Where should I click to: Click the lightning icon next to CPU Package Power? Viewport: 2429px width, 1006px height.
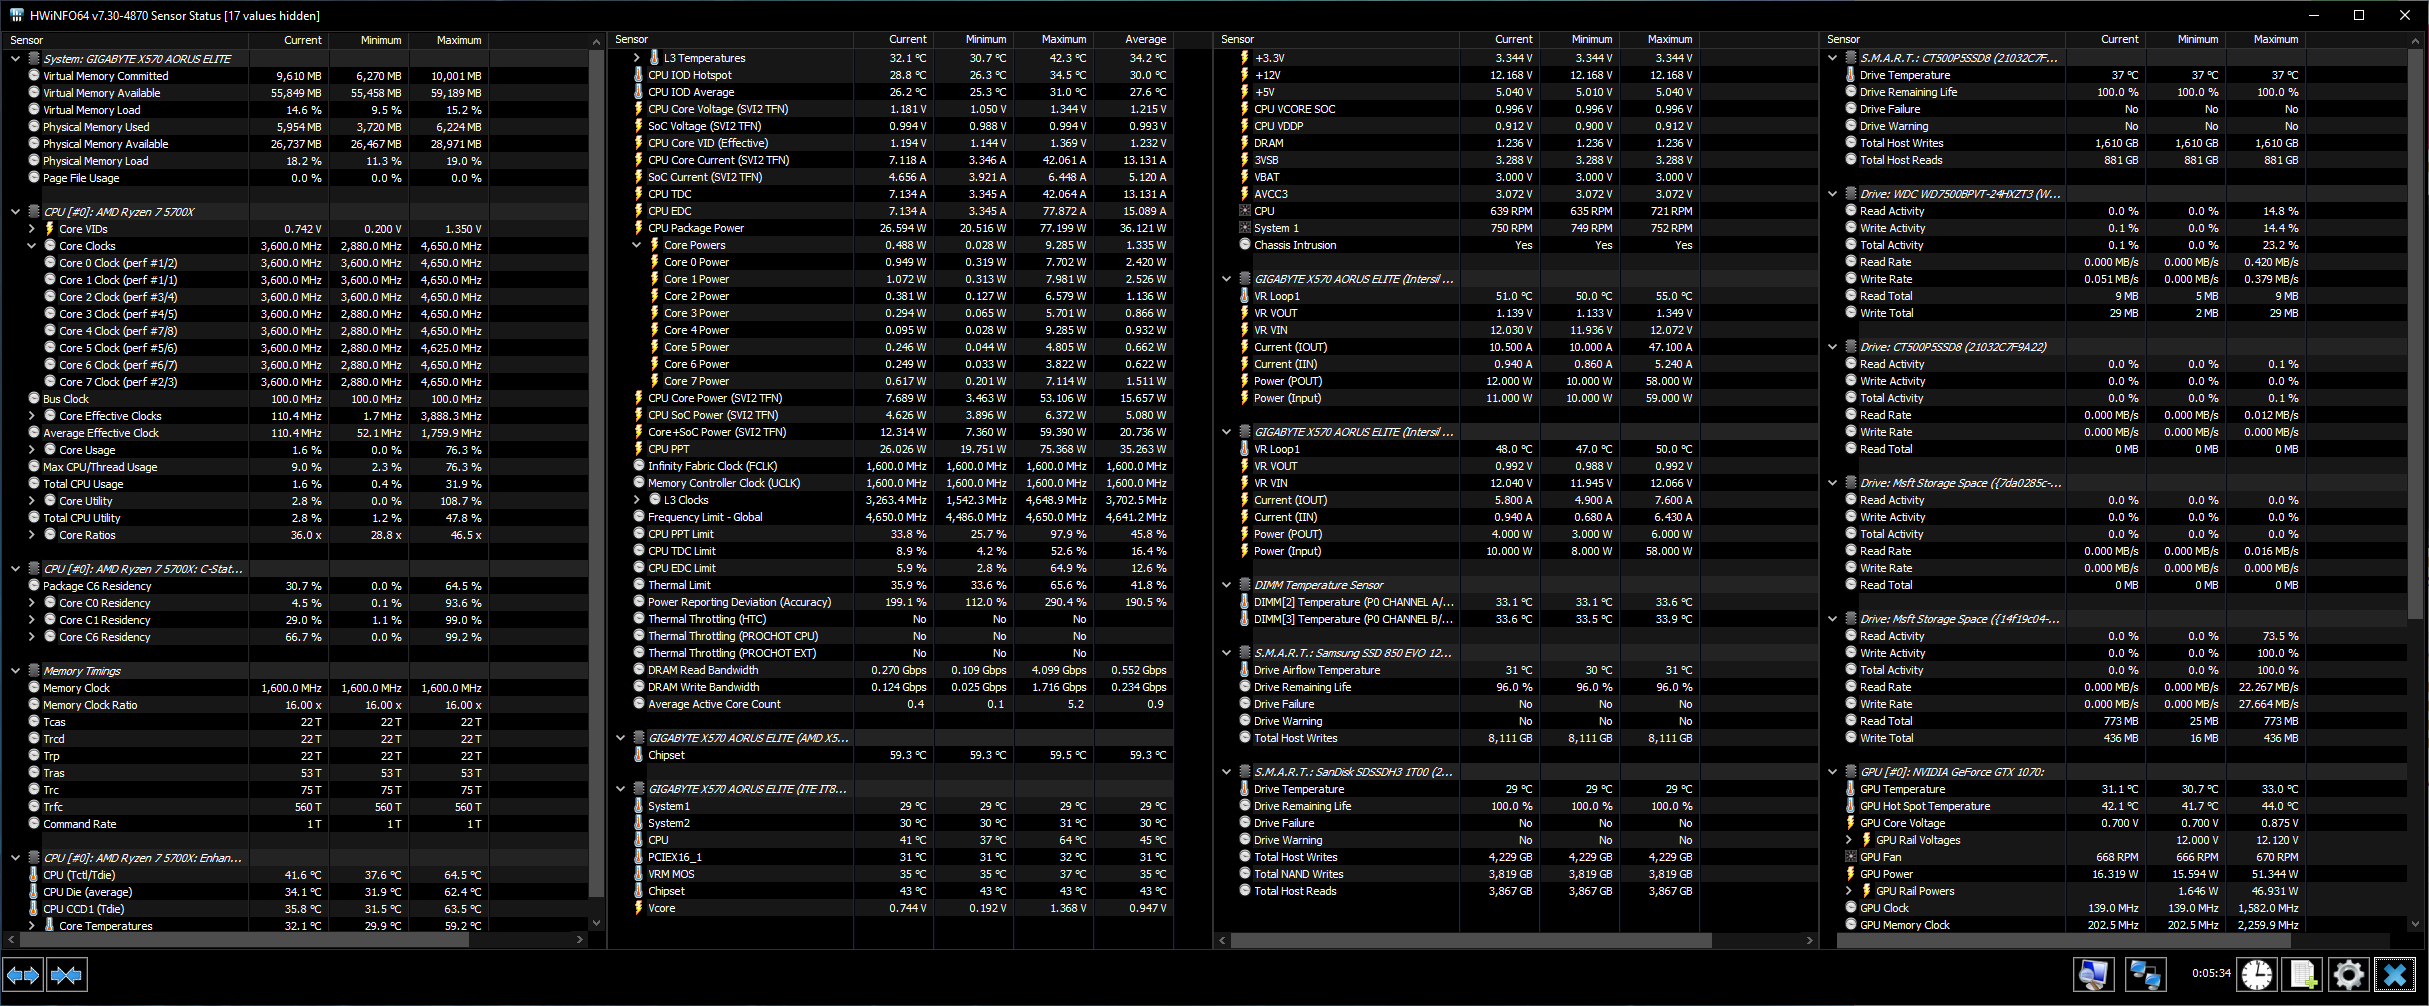pos(639,228)
